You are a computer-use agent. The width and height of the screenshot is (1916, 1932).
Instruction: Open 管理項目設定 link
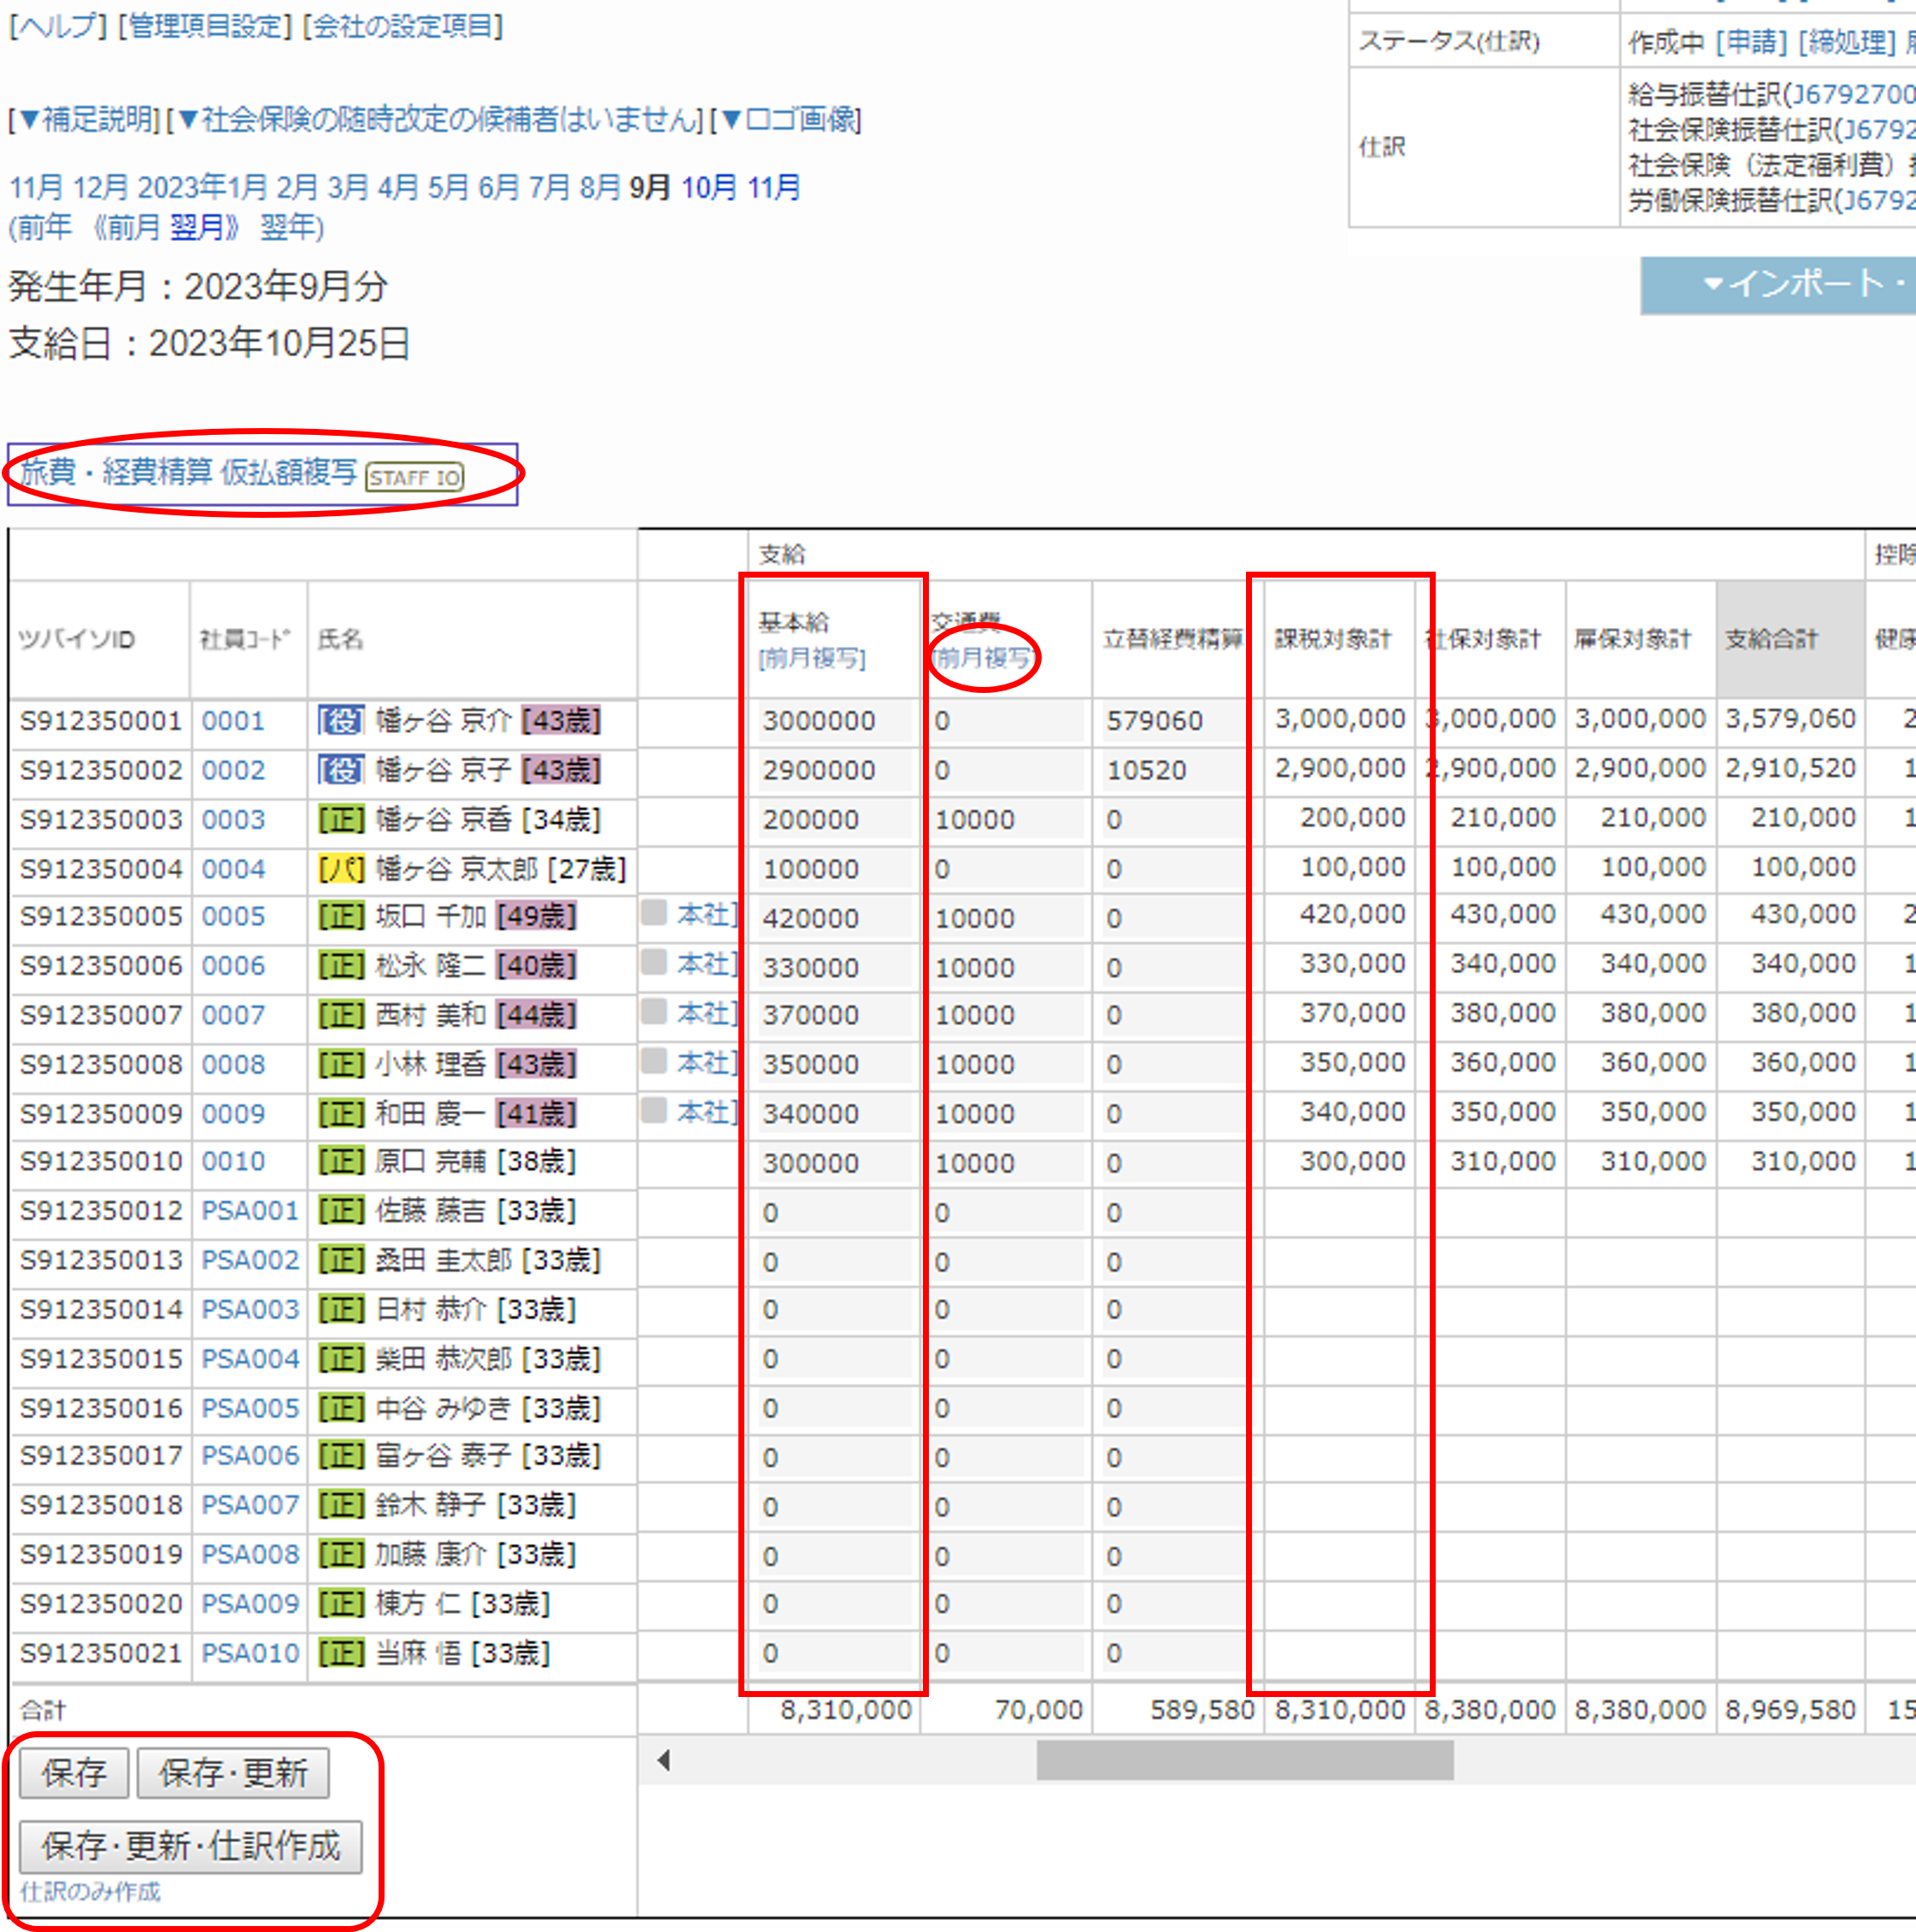click(x=204, y=26)
